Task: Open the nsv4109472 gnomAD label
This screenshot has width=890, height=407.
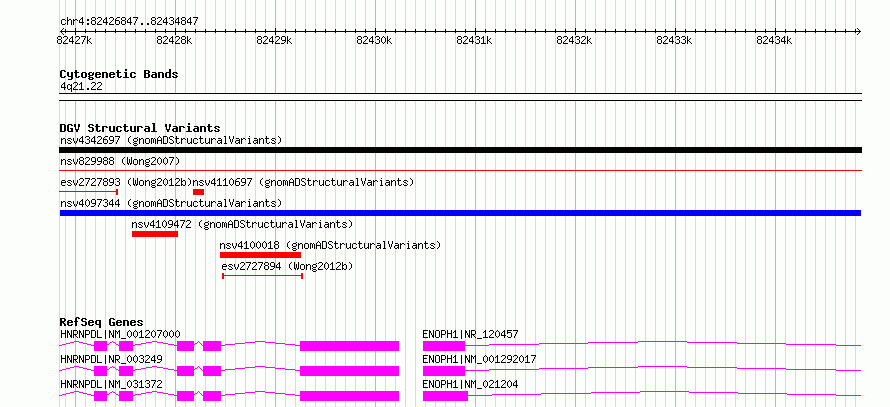Action: (242, 224)
